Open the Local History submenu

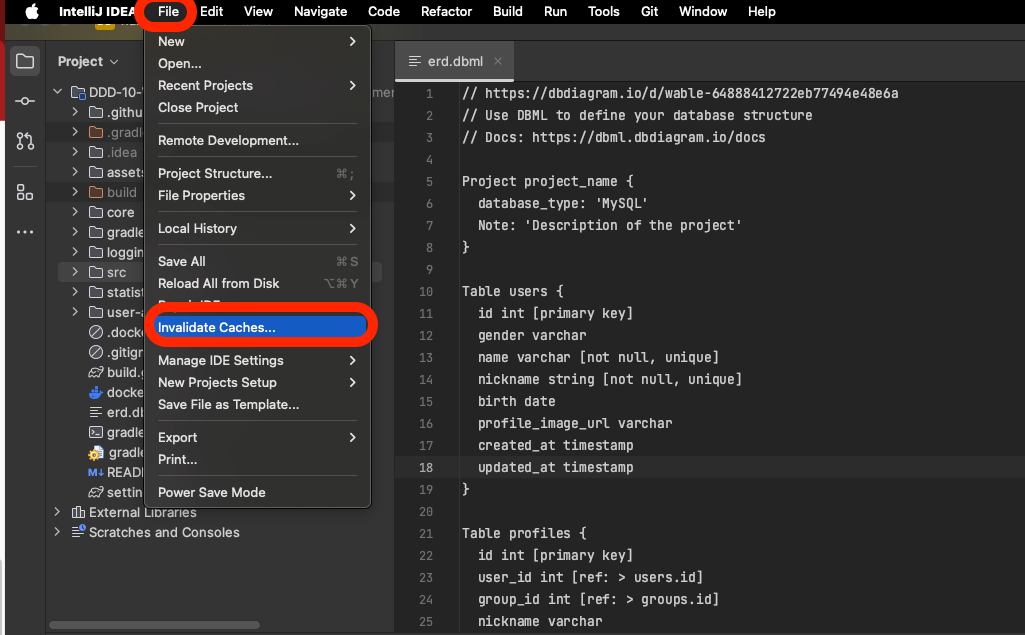(x=258, y=228)
